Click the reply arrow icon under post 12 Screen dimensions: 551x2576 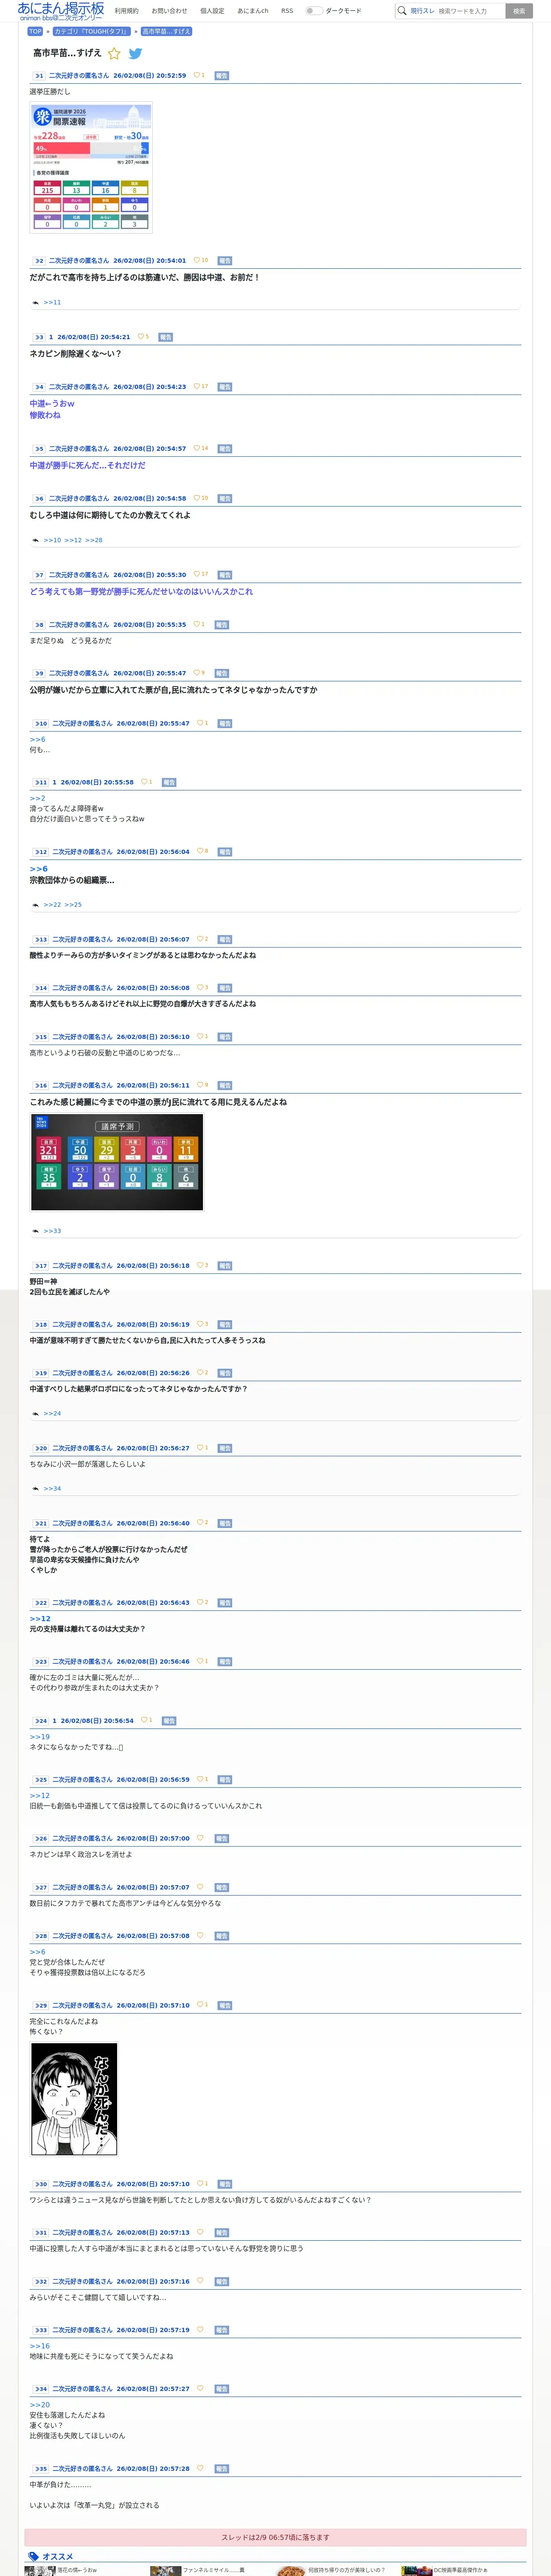[35, 905]
